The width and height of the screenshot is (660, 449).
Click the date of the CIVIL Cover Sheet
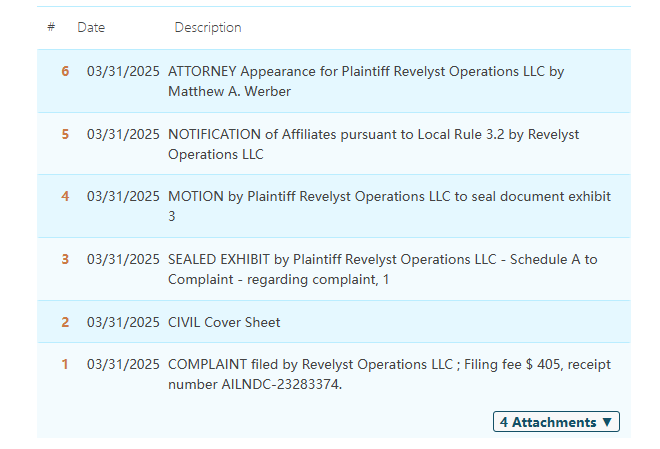coord(123,322)
